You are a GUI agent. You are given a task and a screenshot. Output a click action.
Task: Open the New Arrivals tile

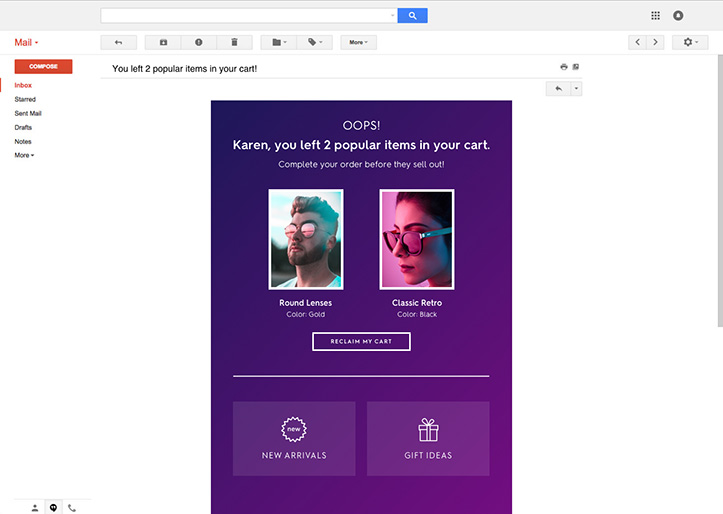(294, 438)
